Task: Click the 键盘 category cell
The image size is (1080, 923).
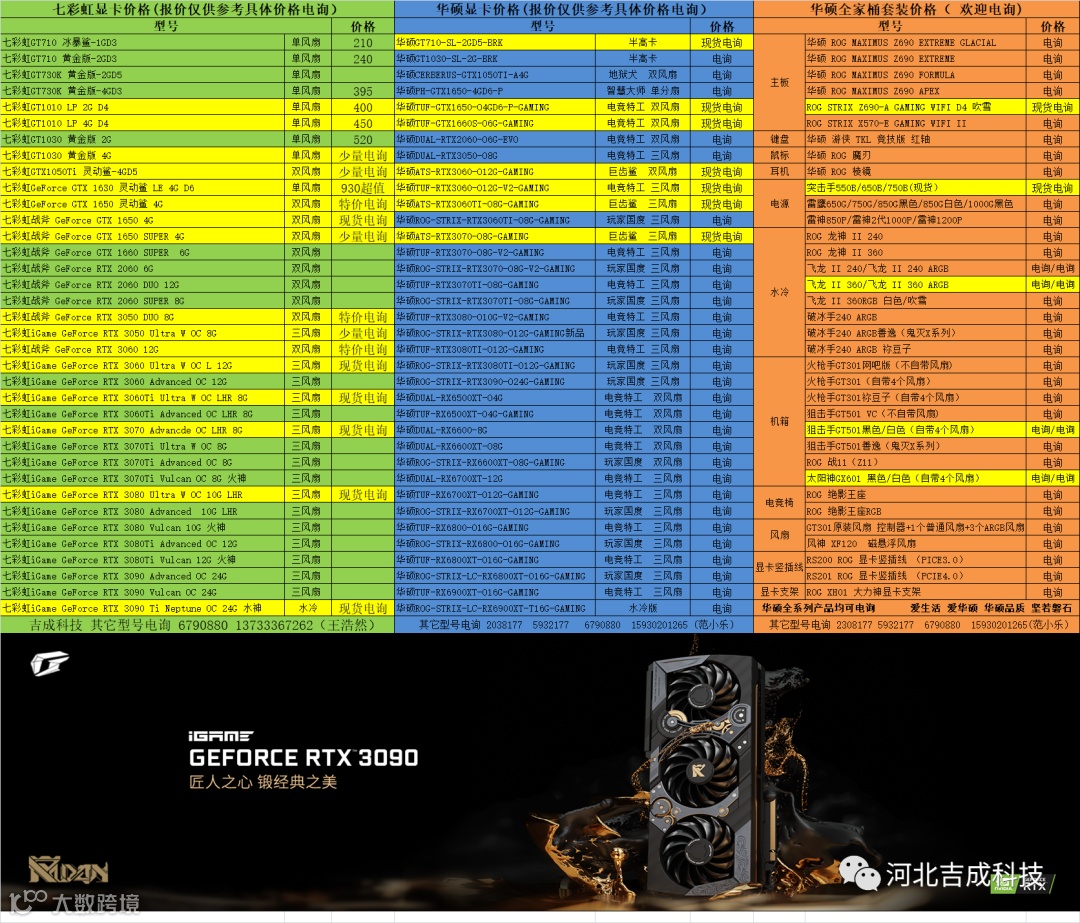Action: tap(779, 139)
